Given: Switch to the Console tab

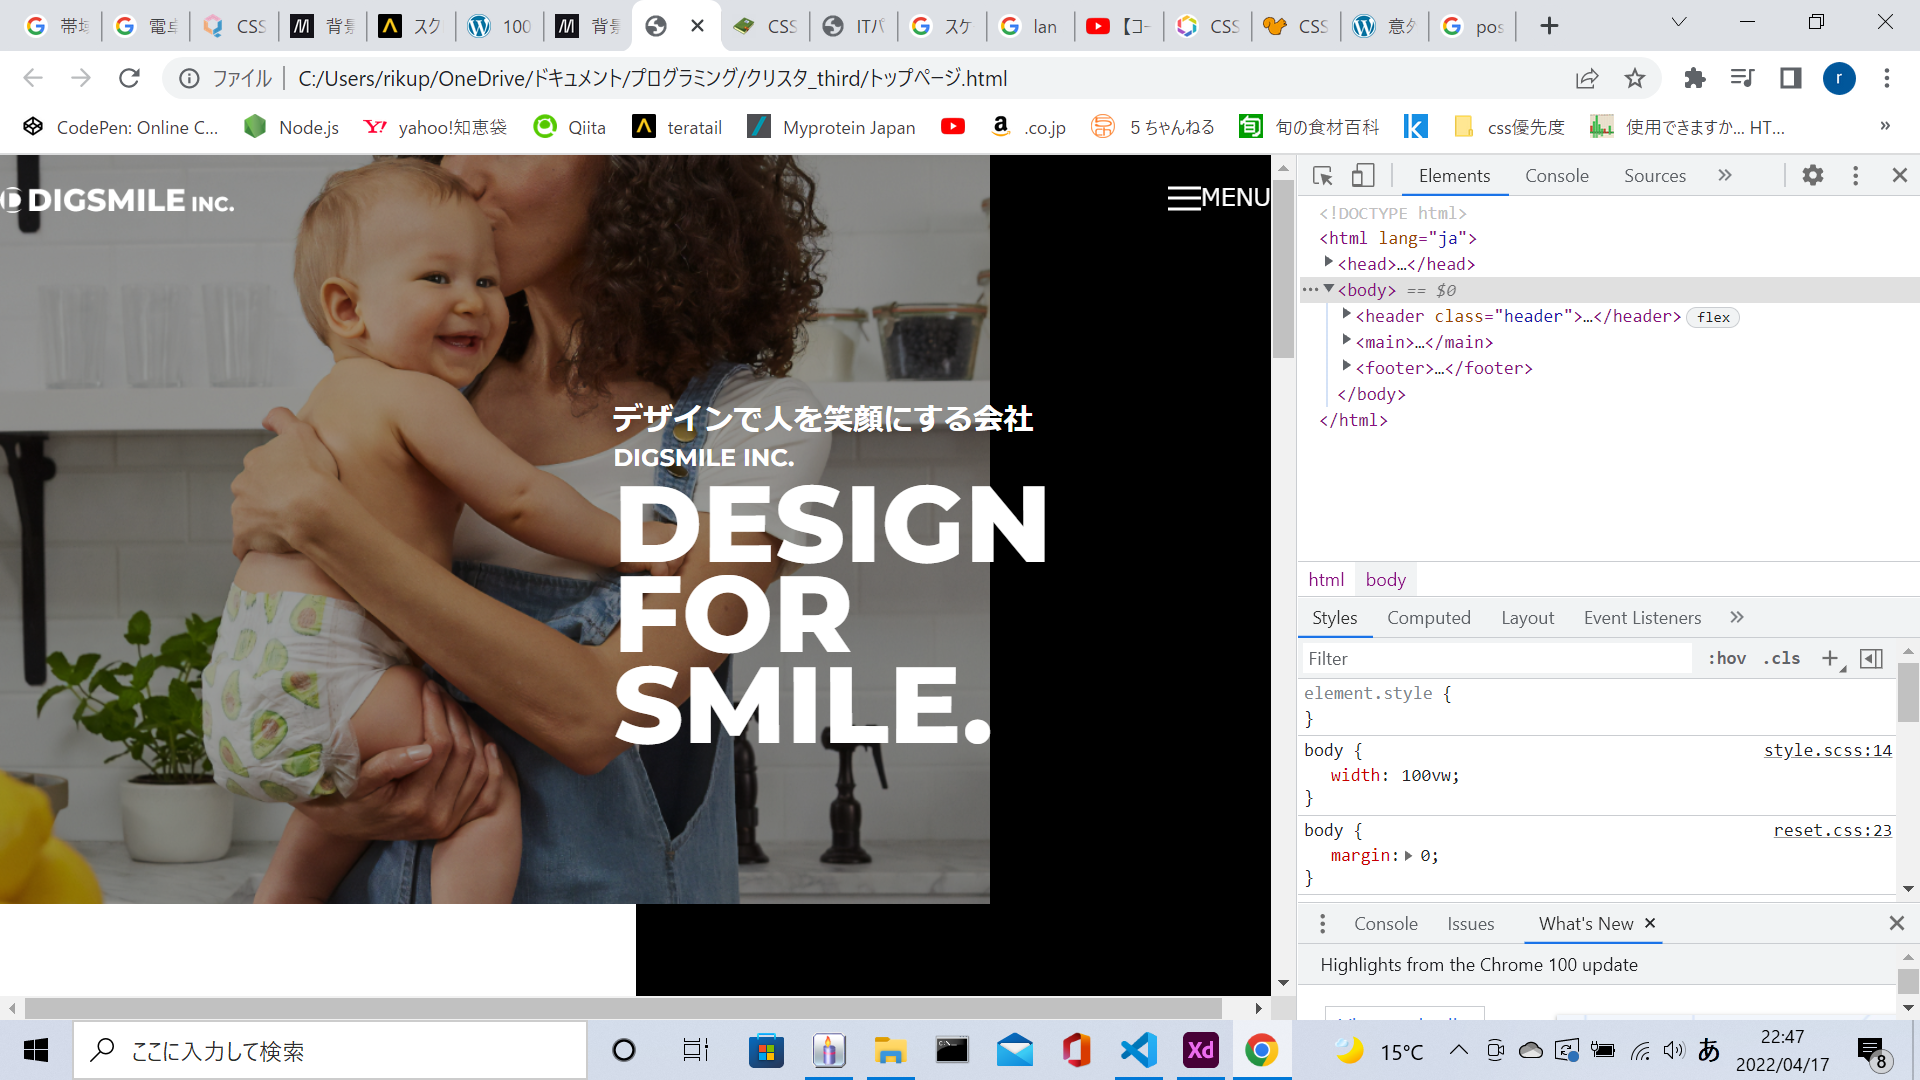Looking at the screenshot, I should tap(1556, 176).
